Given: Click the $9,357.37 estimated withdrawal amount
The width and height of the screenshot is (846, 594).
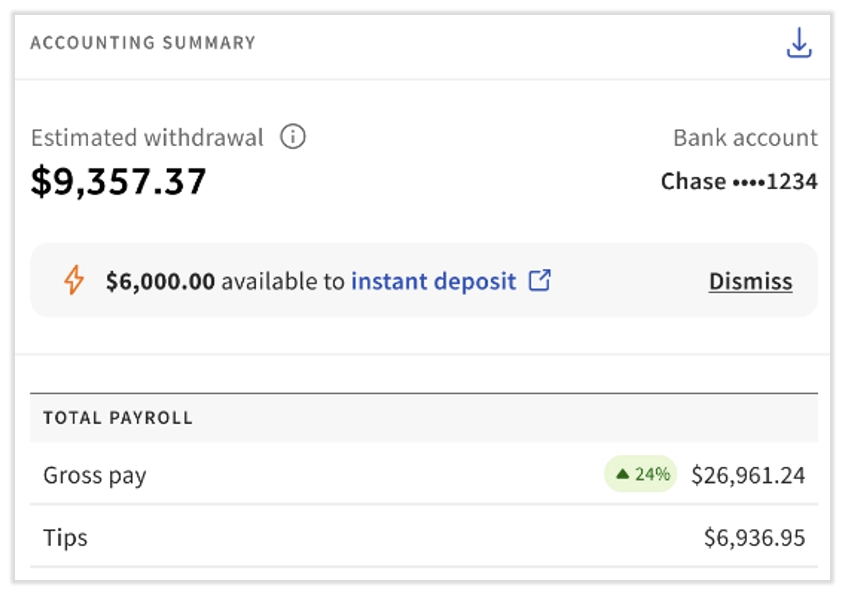Looking at the screenshot, I should click(119, 181).
